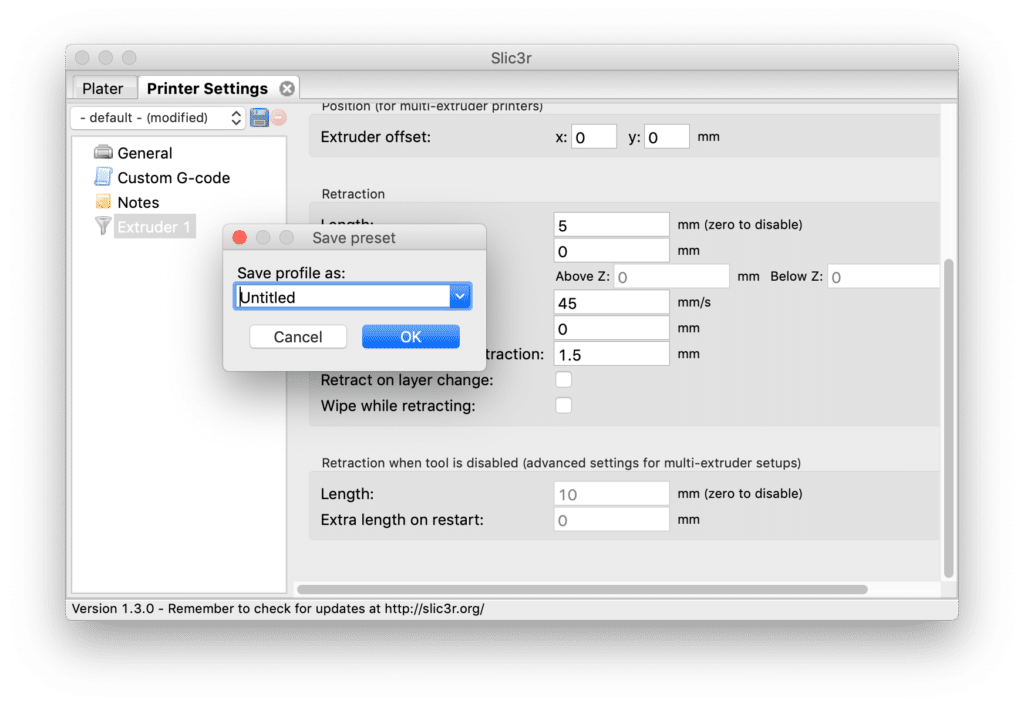
Task: Click the Custom G-code document icon
Action: (103, 177)
